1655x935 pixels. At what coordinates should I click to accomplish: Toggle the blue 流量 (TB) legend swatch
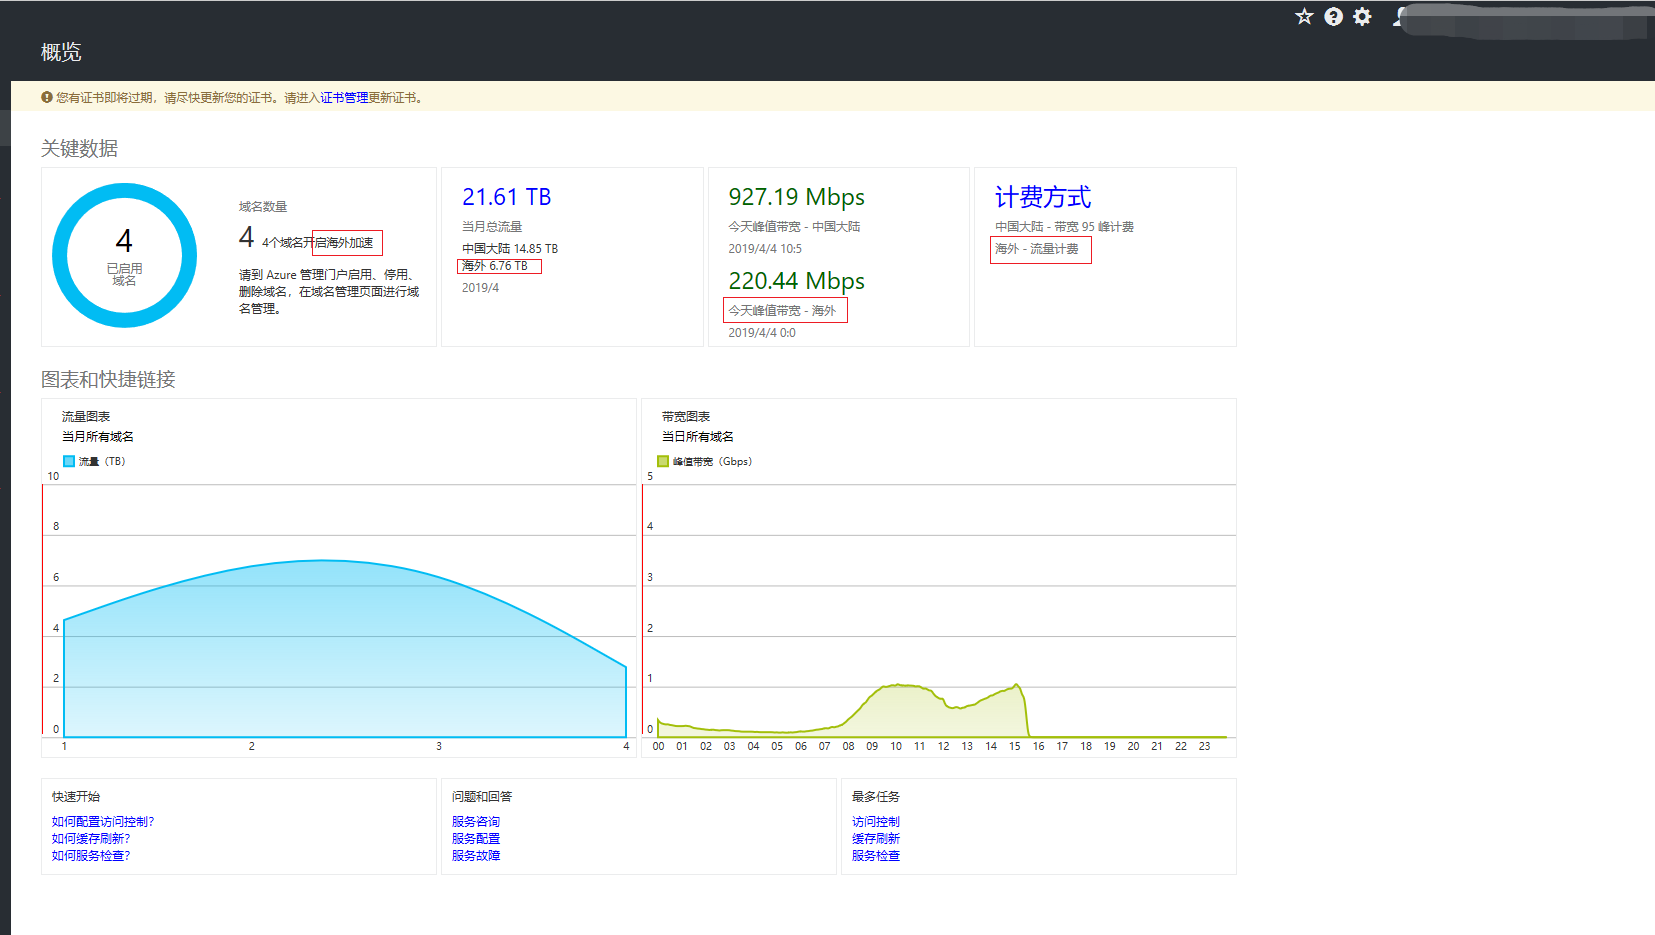69,461
